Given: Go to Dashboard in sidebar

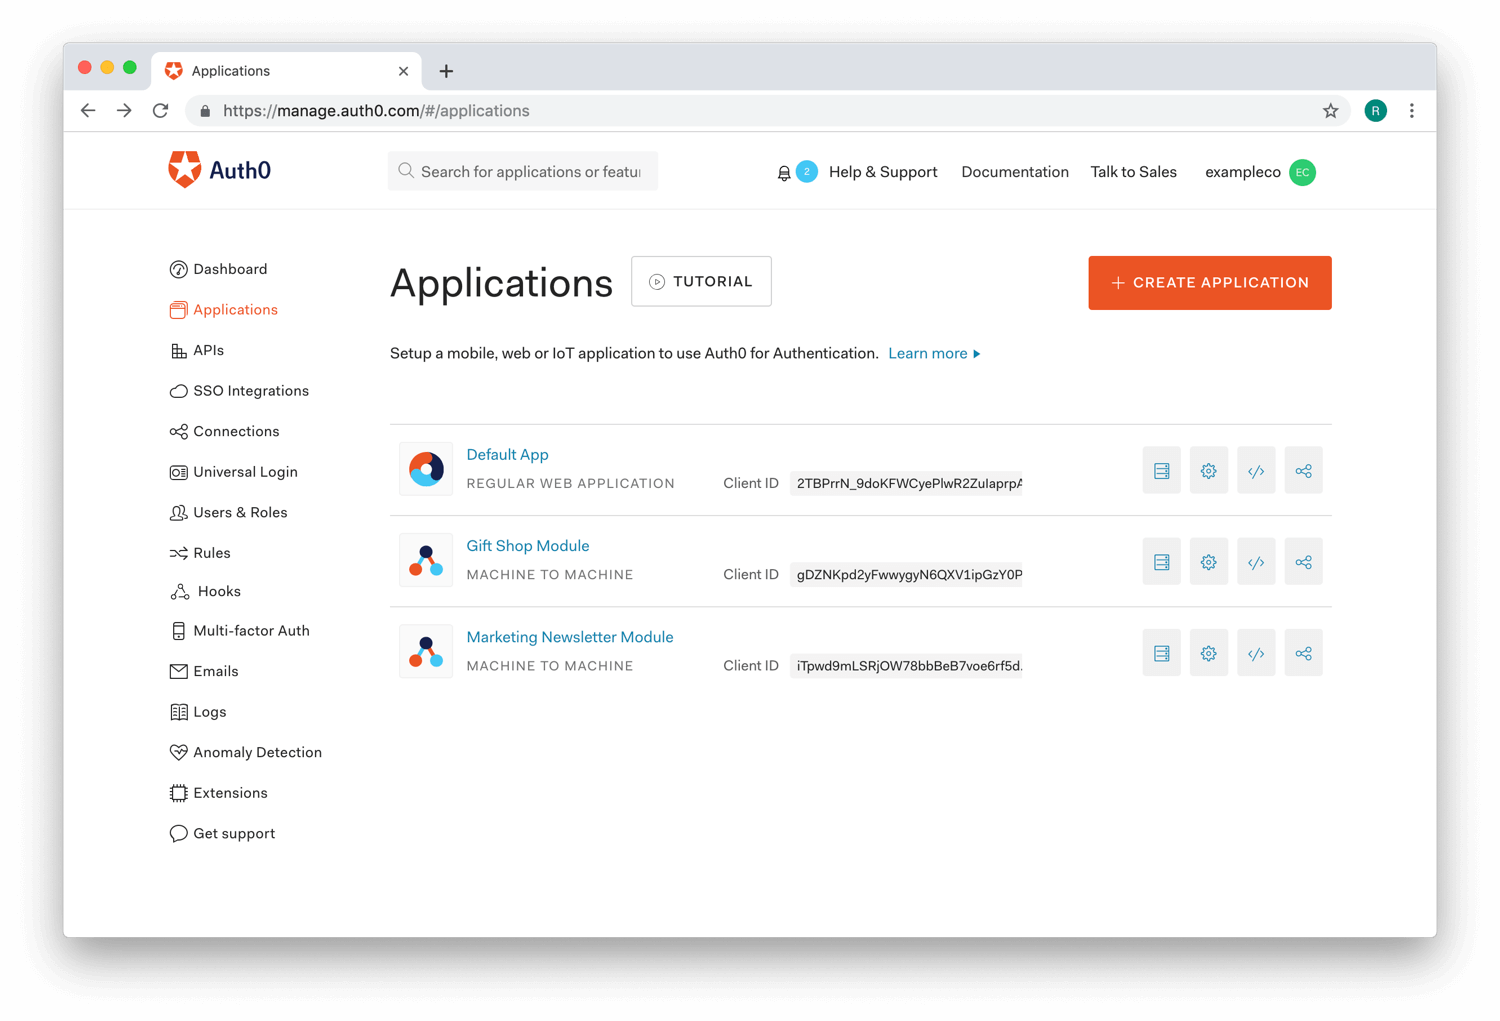Looking at the screenshot, I should [x=219, y=269].
